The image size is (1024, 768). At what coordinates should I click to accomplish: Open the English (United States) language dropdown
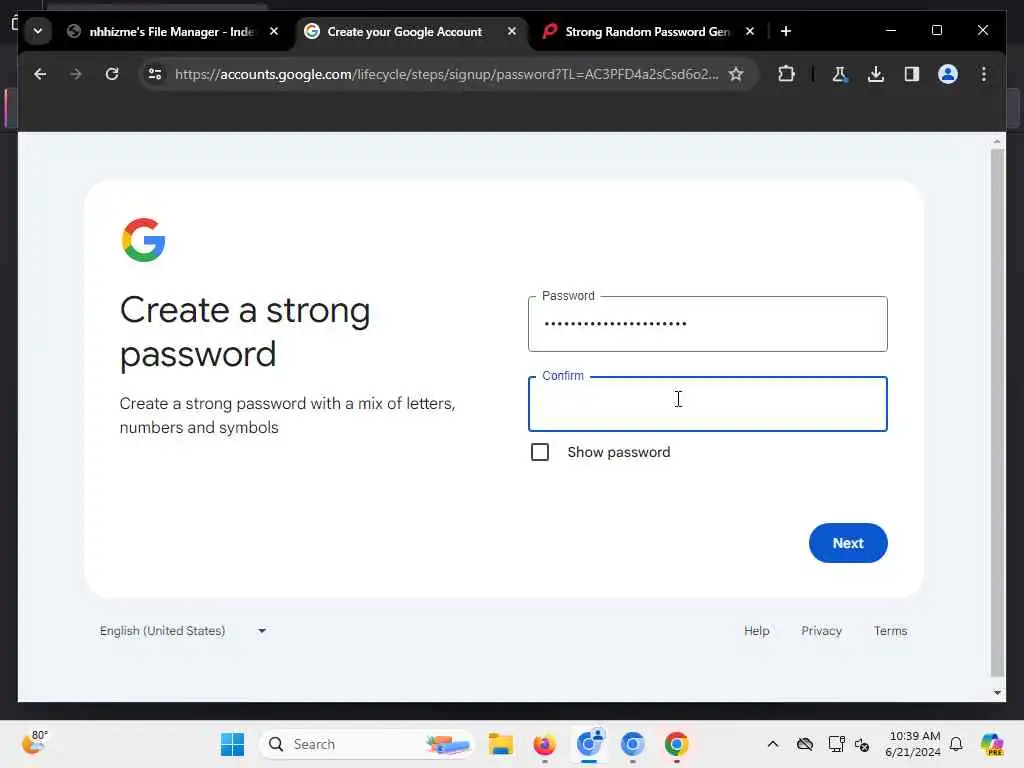(183, 631)
